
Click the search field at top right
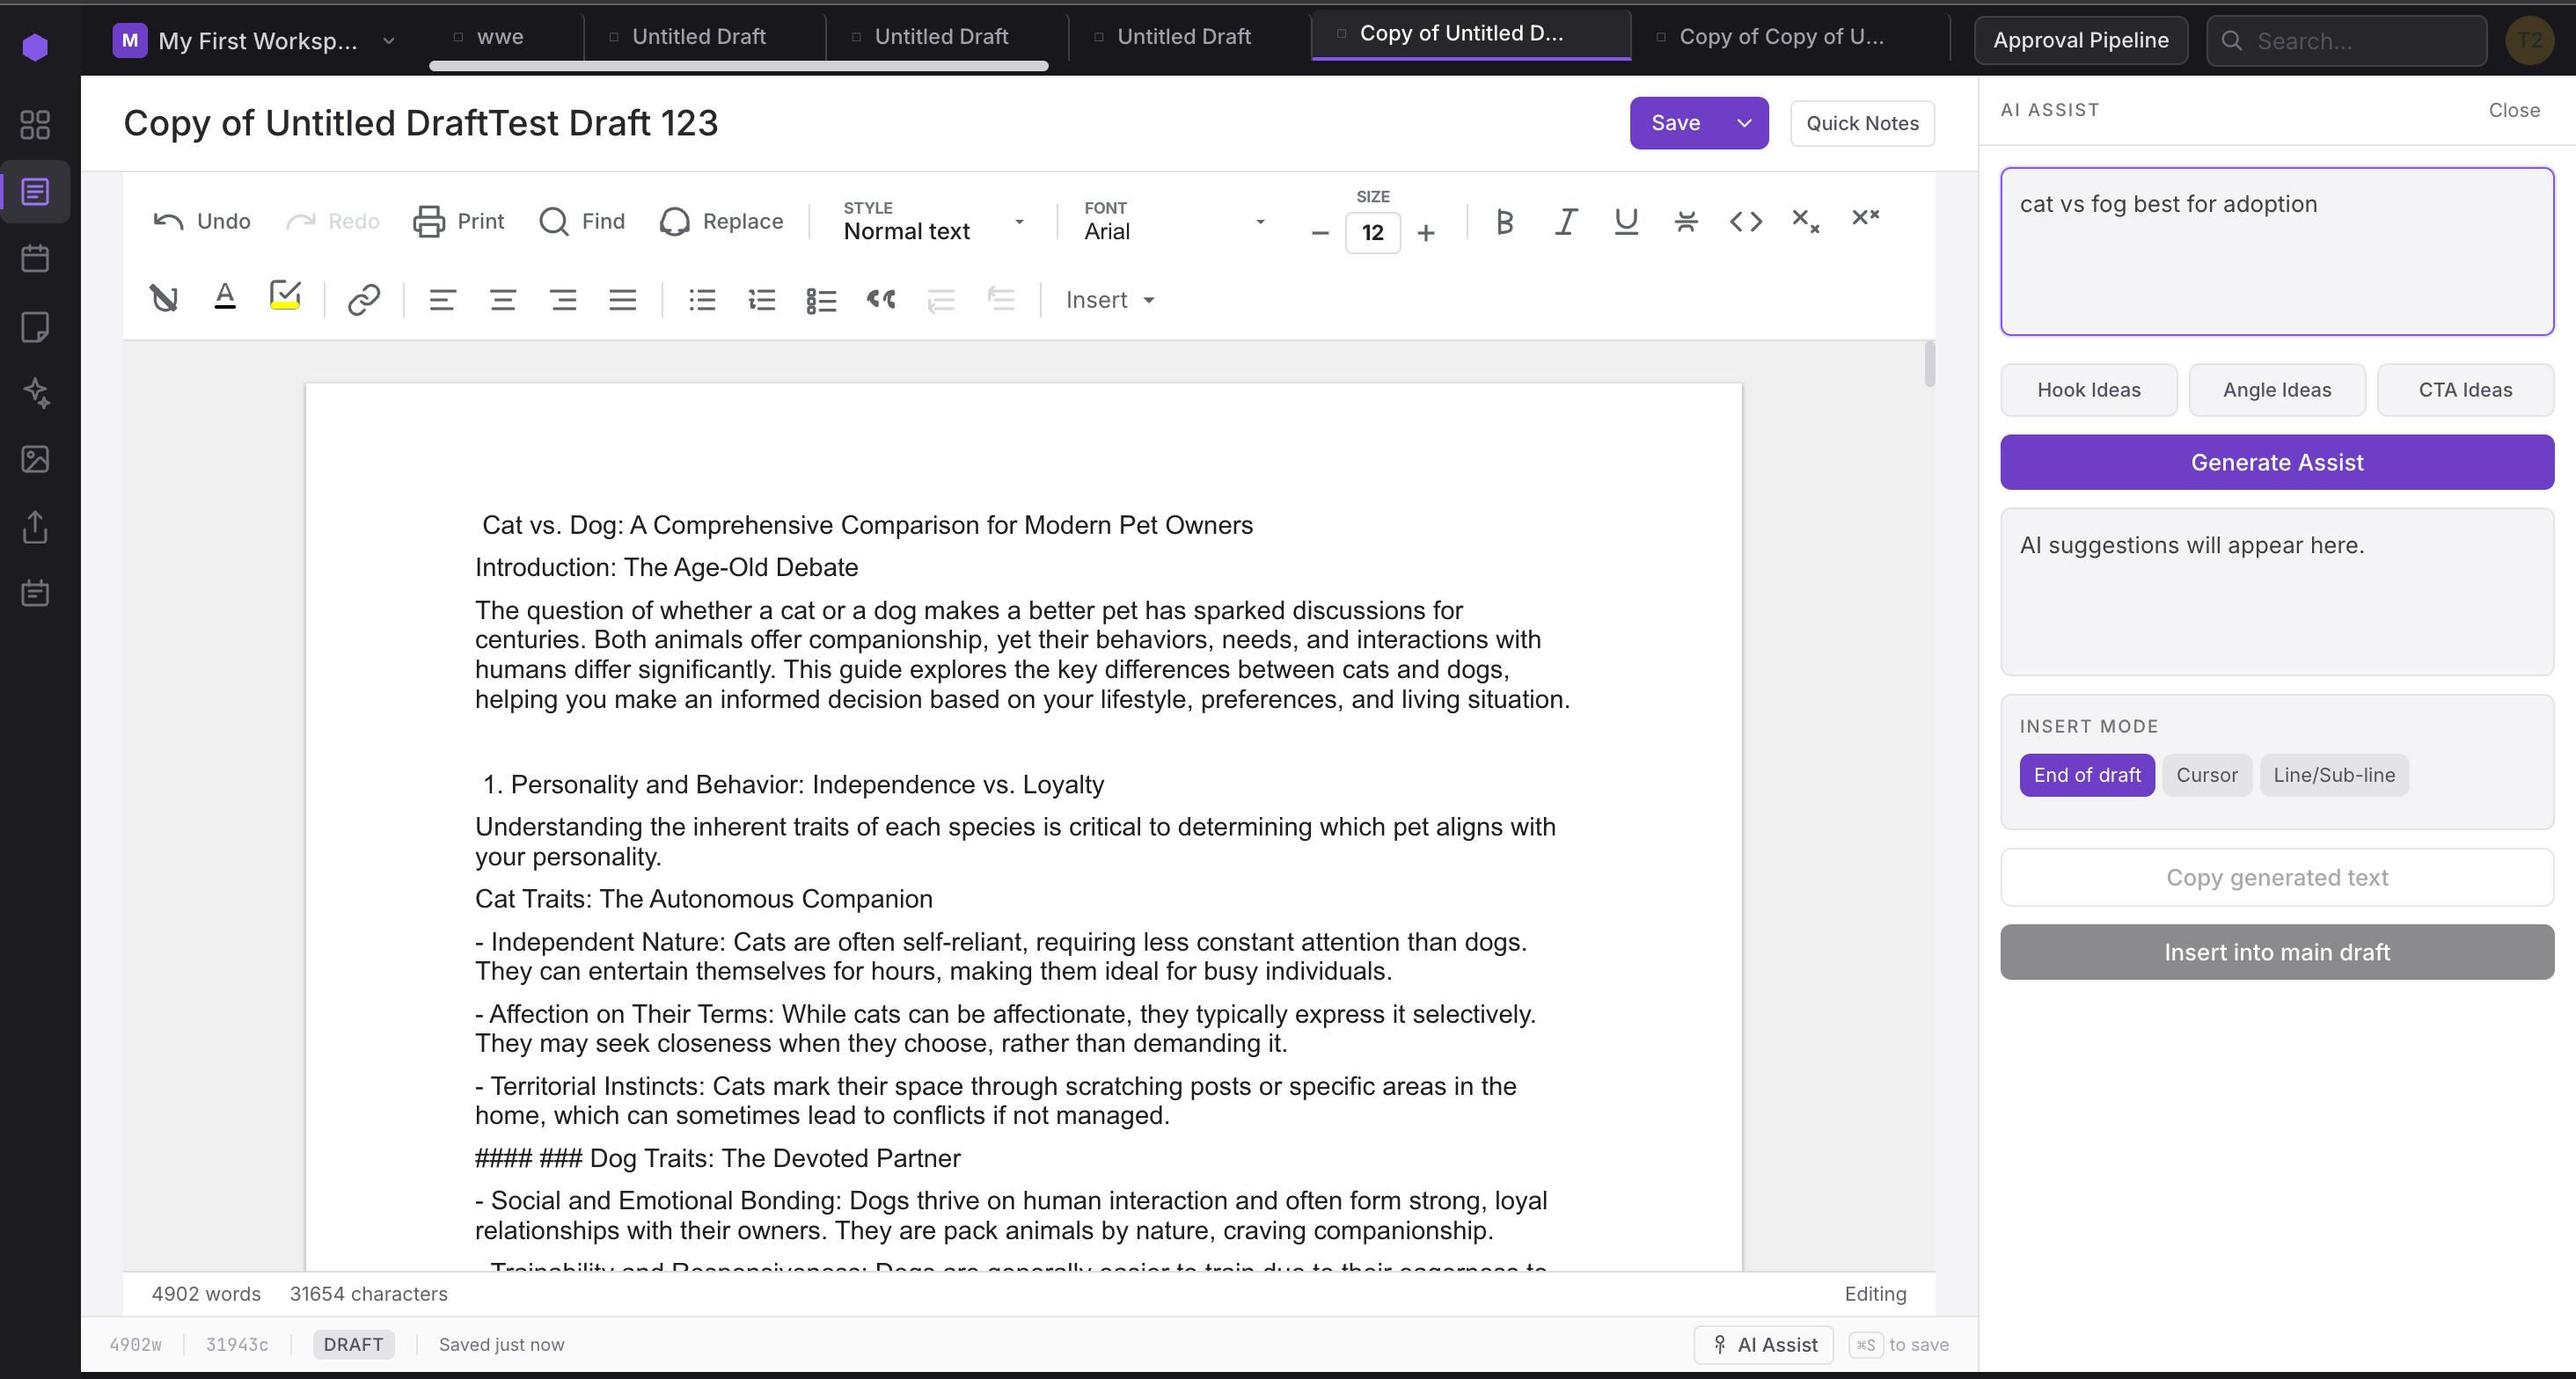click(x=2345, y=41)
